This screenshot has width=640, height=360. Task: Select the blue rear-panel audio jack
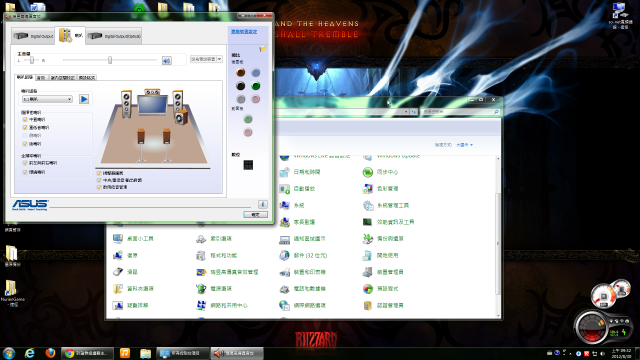[256, 73]
